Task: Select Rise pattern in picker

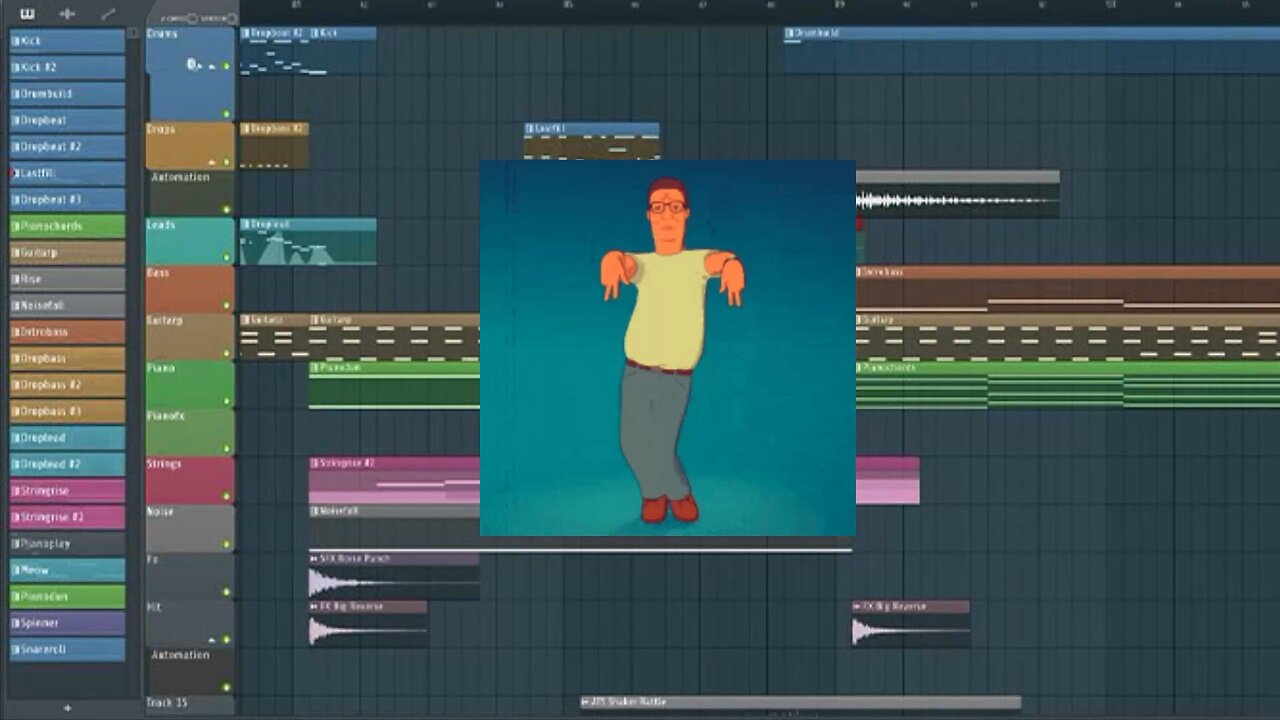Action: 67,279
